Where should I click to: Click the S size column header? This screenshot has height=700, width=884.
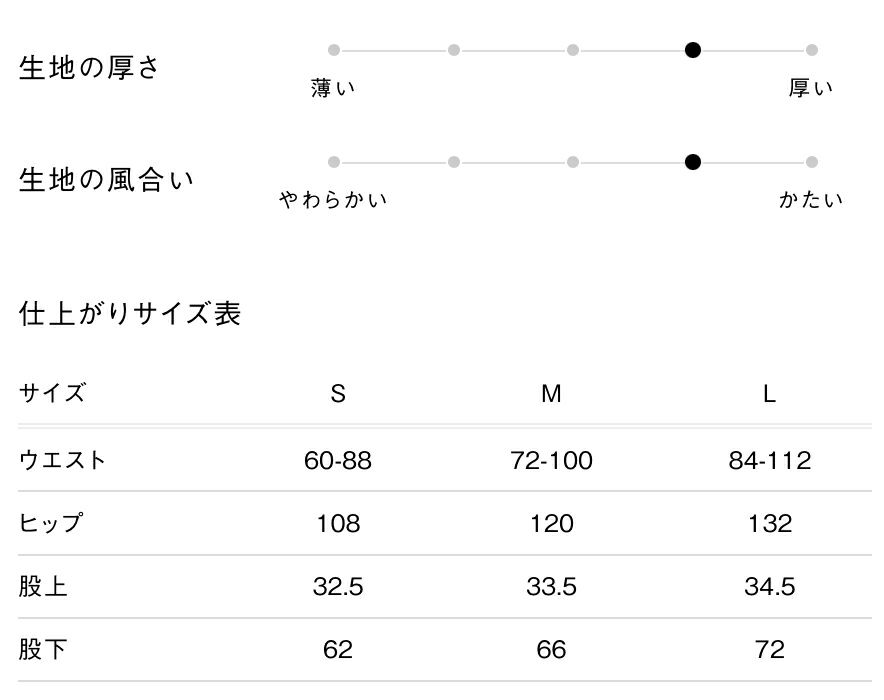(338, 393)
